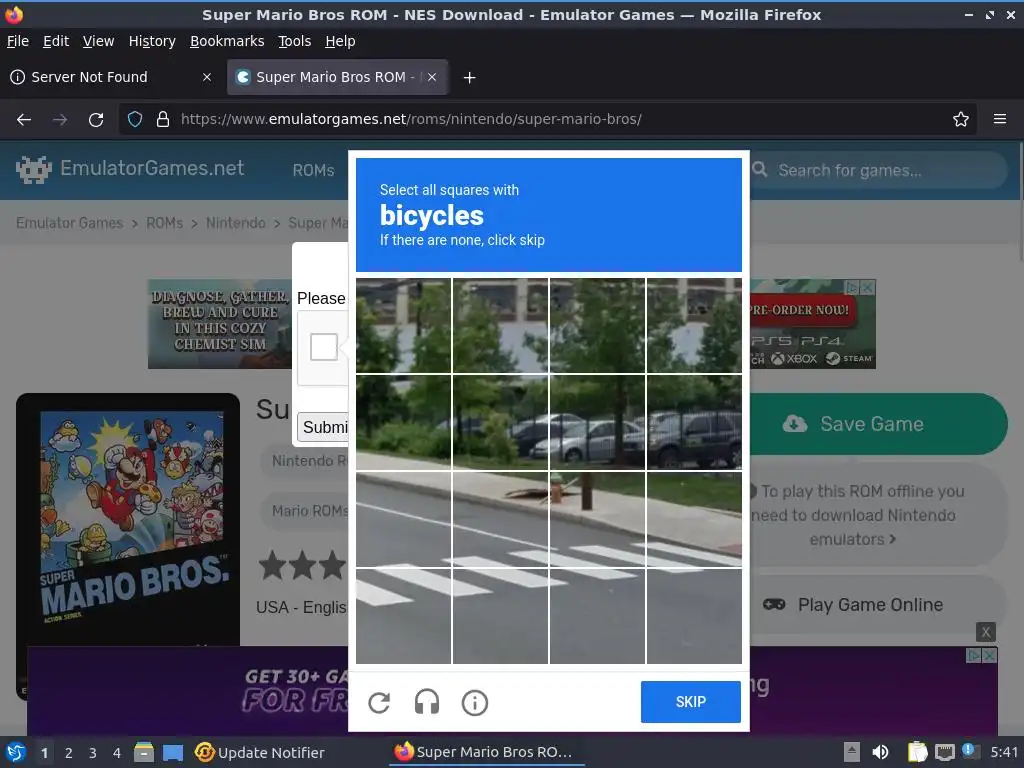Open the tracking protection shield icon

click(135, 120)
